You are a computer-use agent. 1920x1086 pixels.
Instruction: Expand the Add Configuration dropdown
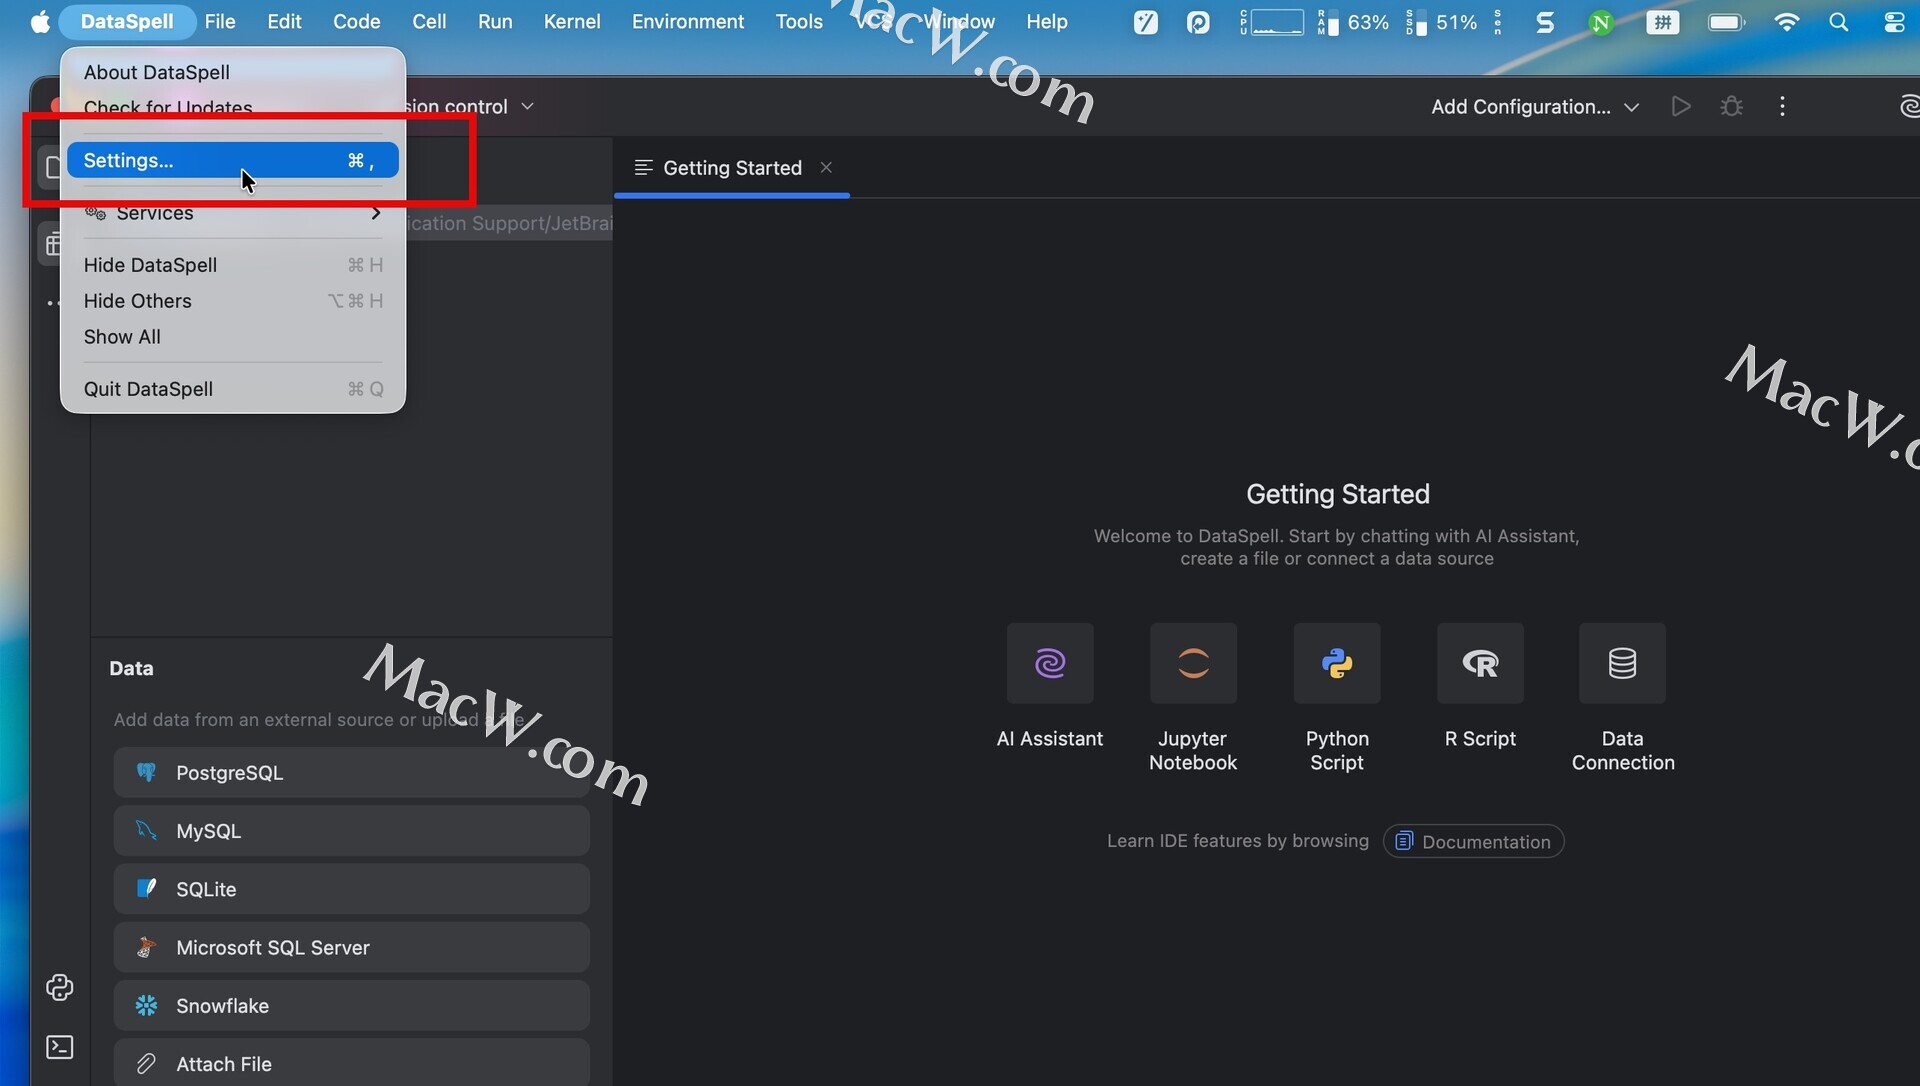pos(1534,106)
